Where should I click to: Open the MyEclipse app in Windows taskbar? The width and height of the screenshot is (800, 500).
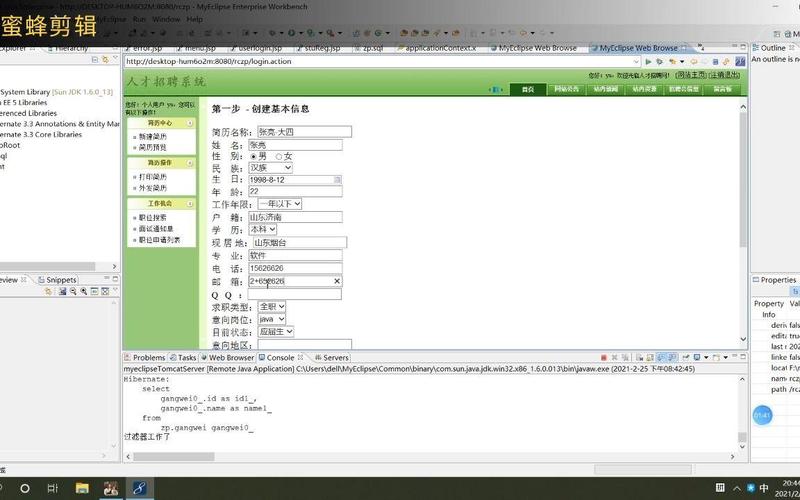(x=139, y=487)
